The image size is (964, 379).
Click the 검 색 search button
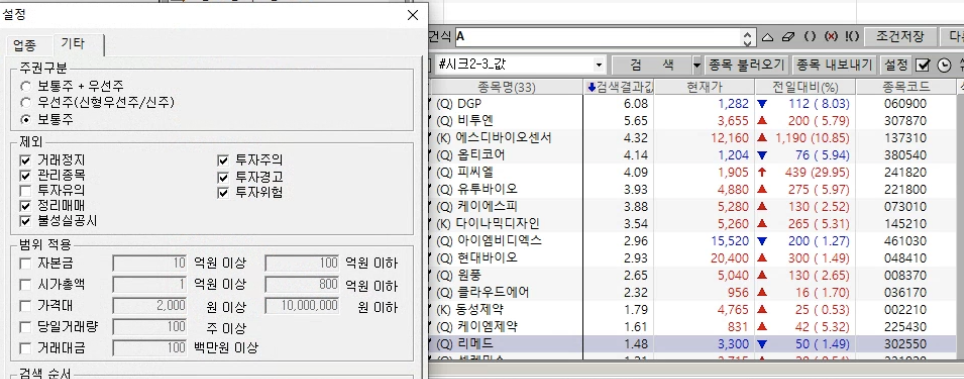click(x=652, y=65)
